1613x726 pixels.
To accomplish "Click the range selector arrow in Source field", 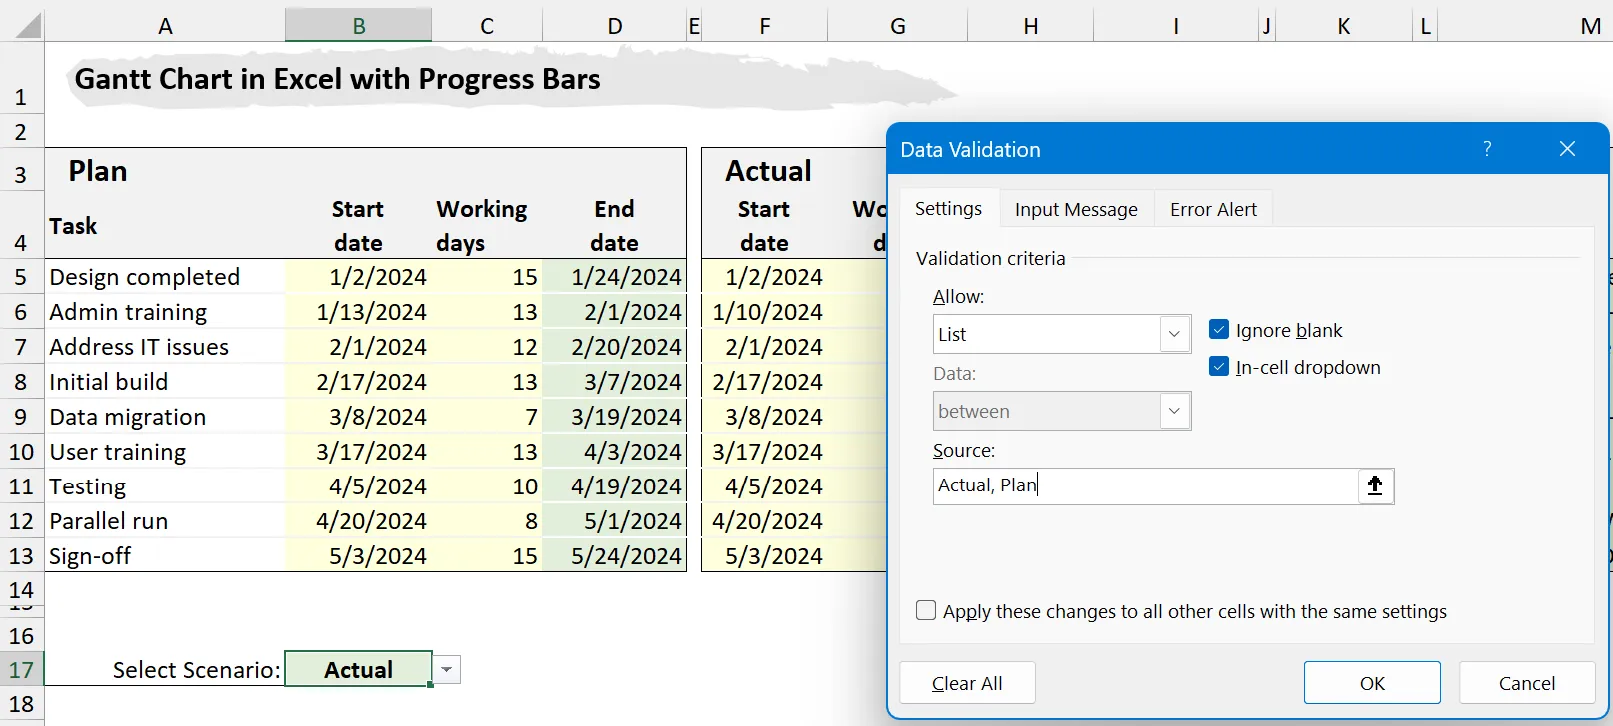I will 1375,486.
